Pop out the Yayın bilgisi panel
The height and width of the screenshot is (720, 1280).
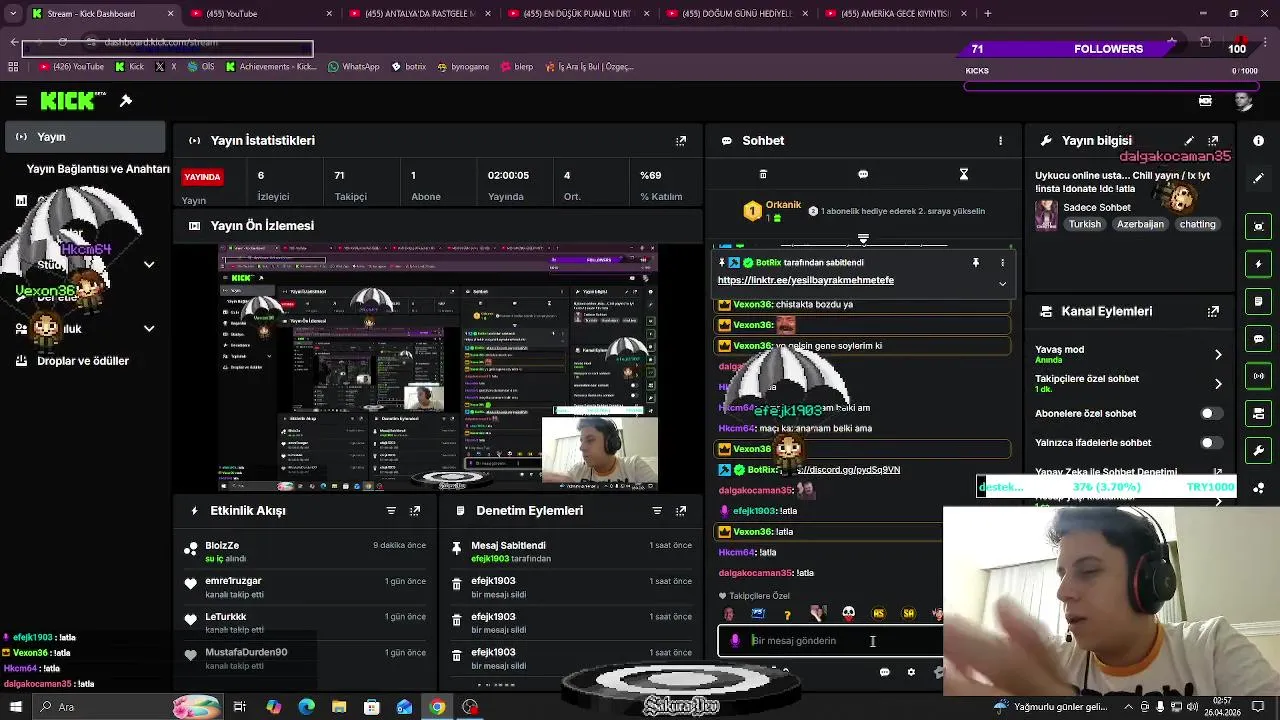tap(1213, 141)
